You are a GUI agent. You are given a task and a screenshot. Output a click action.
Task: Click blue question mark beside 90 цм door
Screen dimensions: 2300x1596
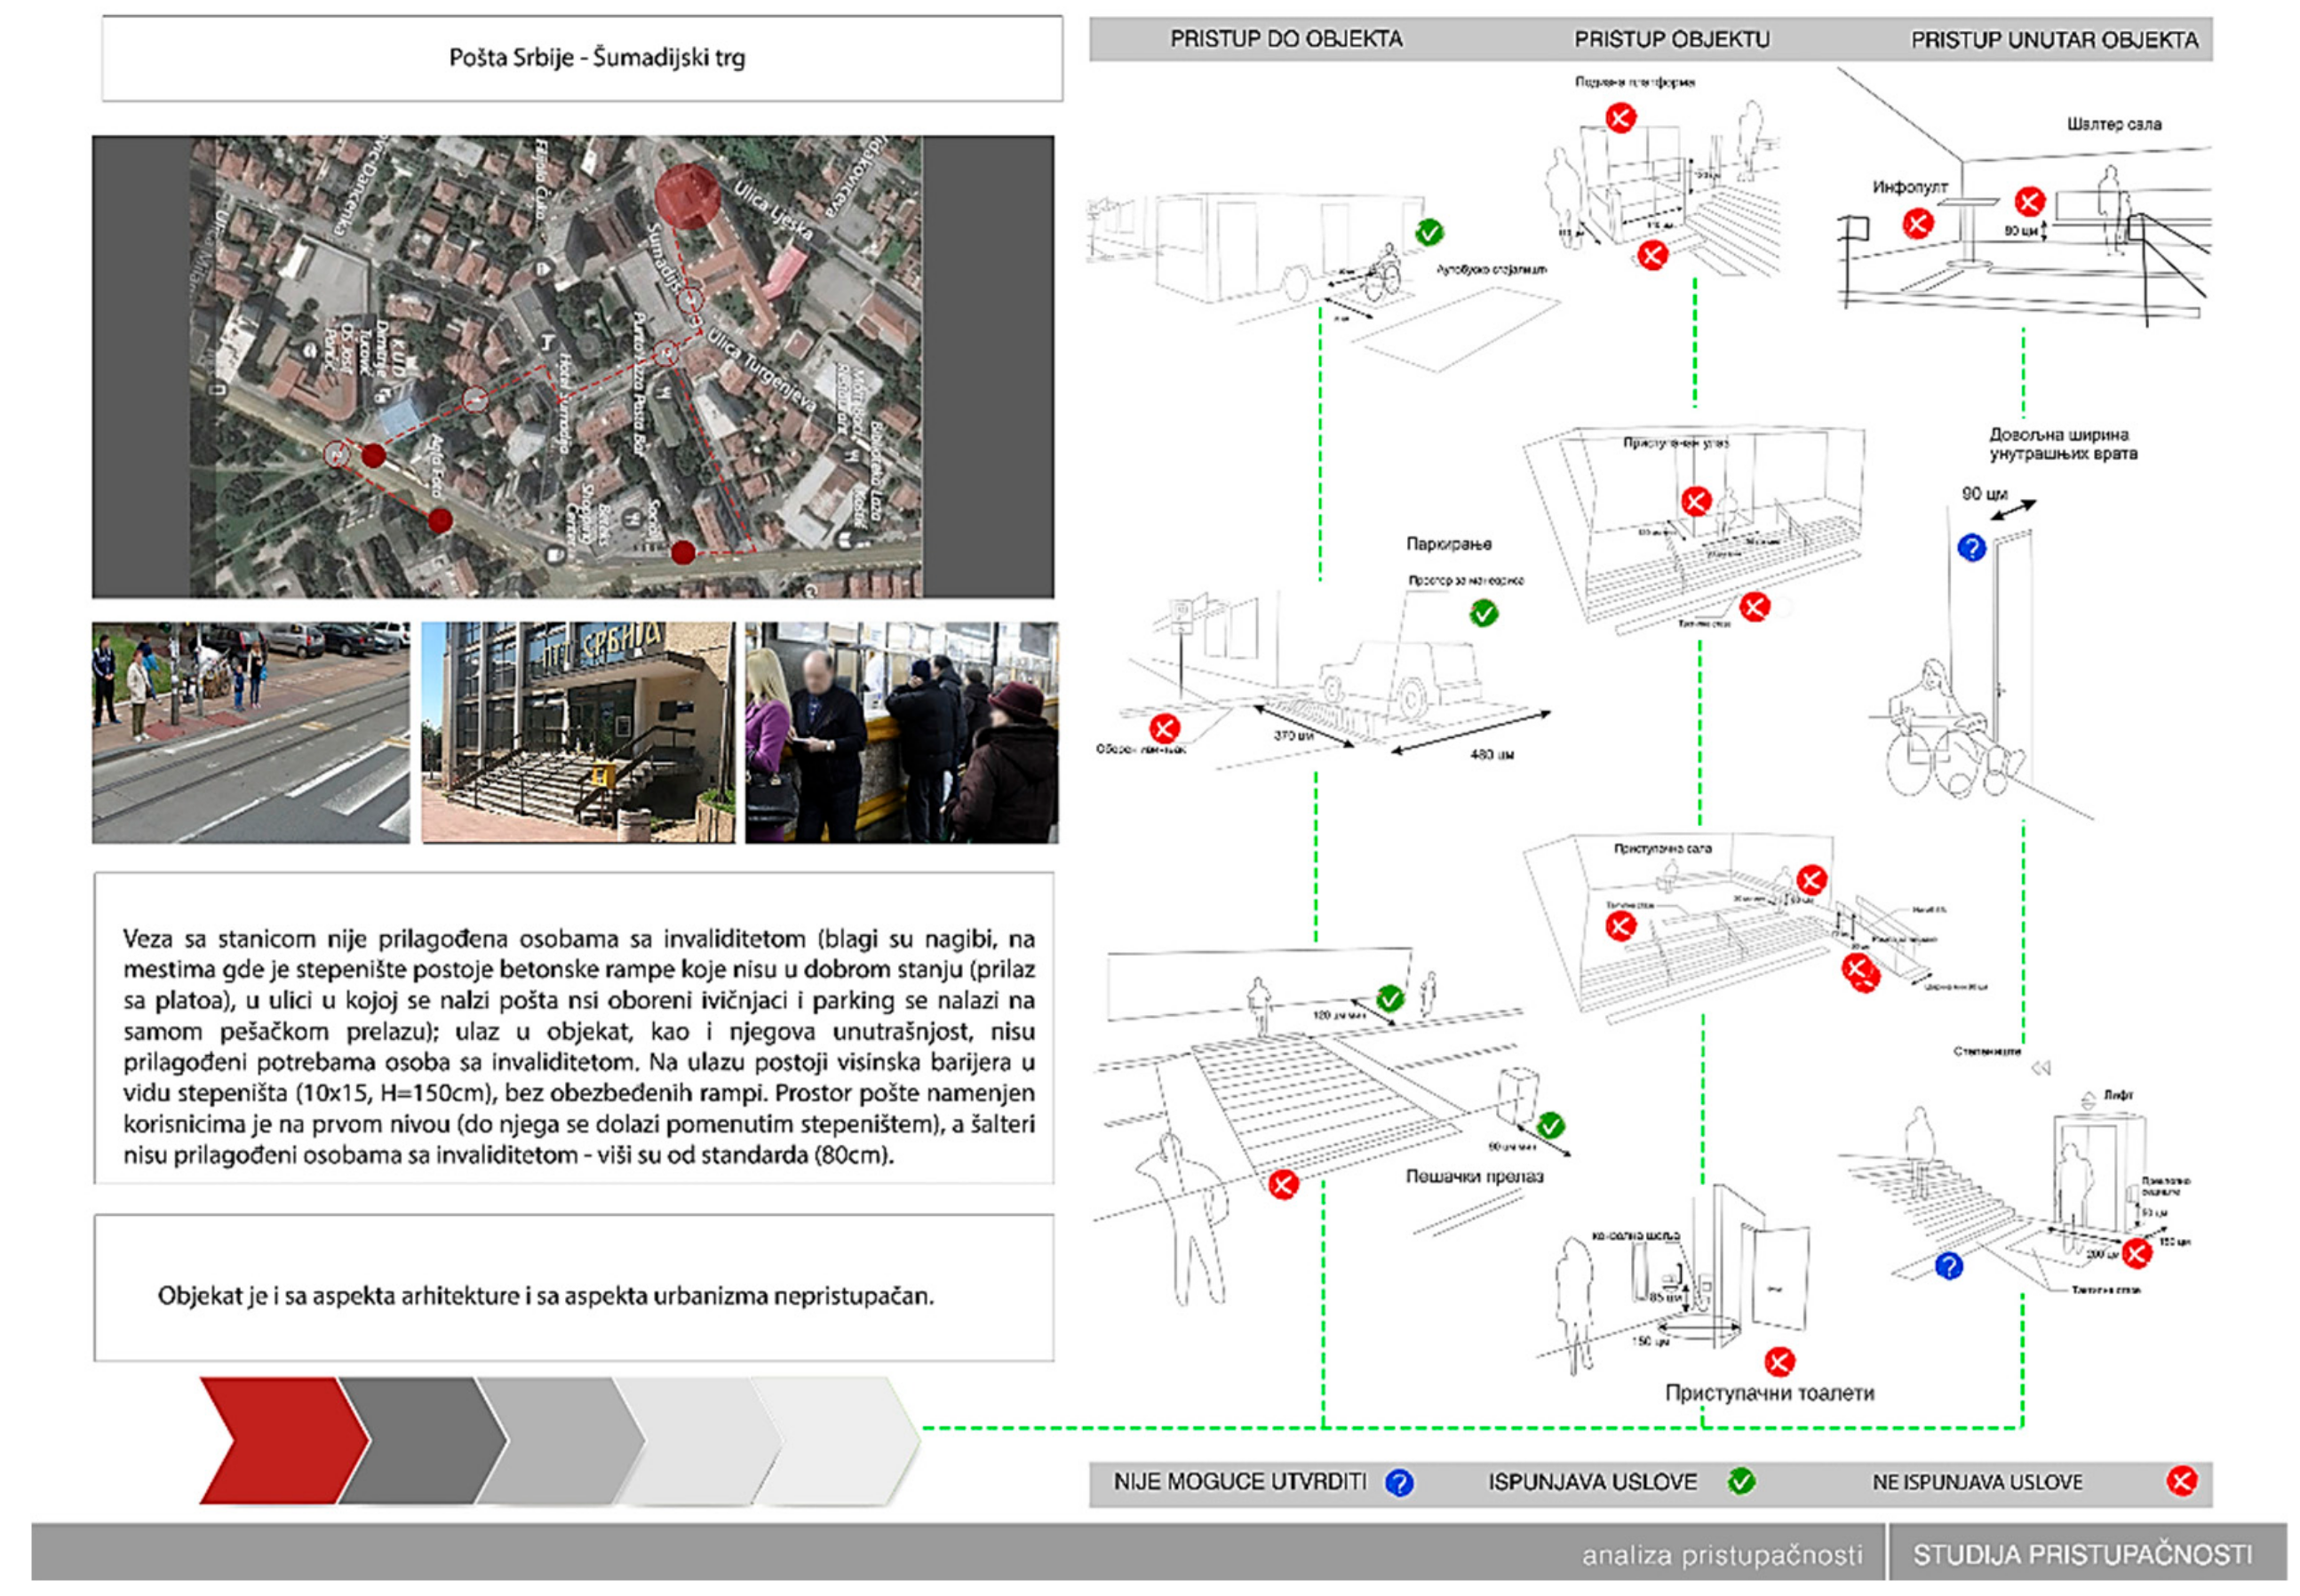tap(1970, 548)
